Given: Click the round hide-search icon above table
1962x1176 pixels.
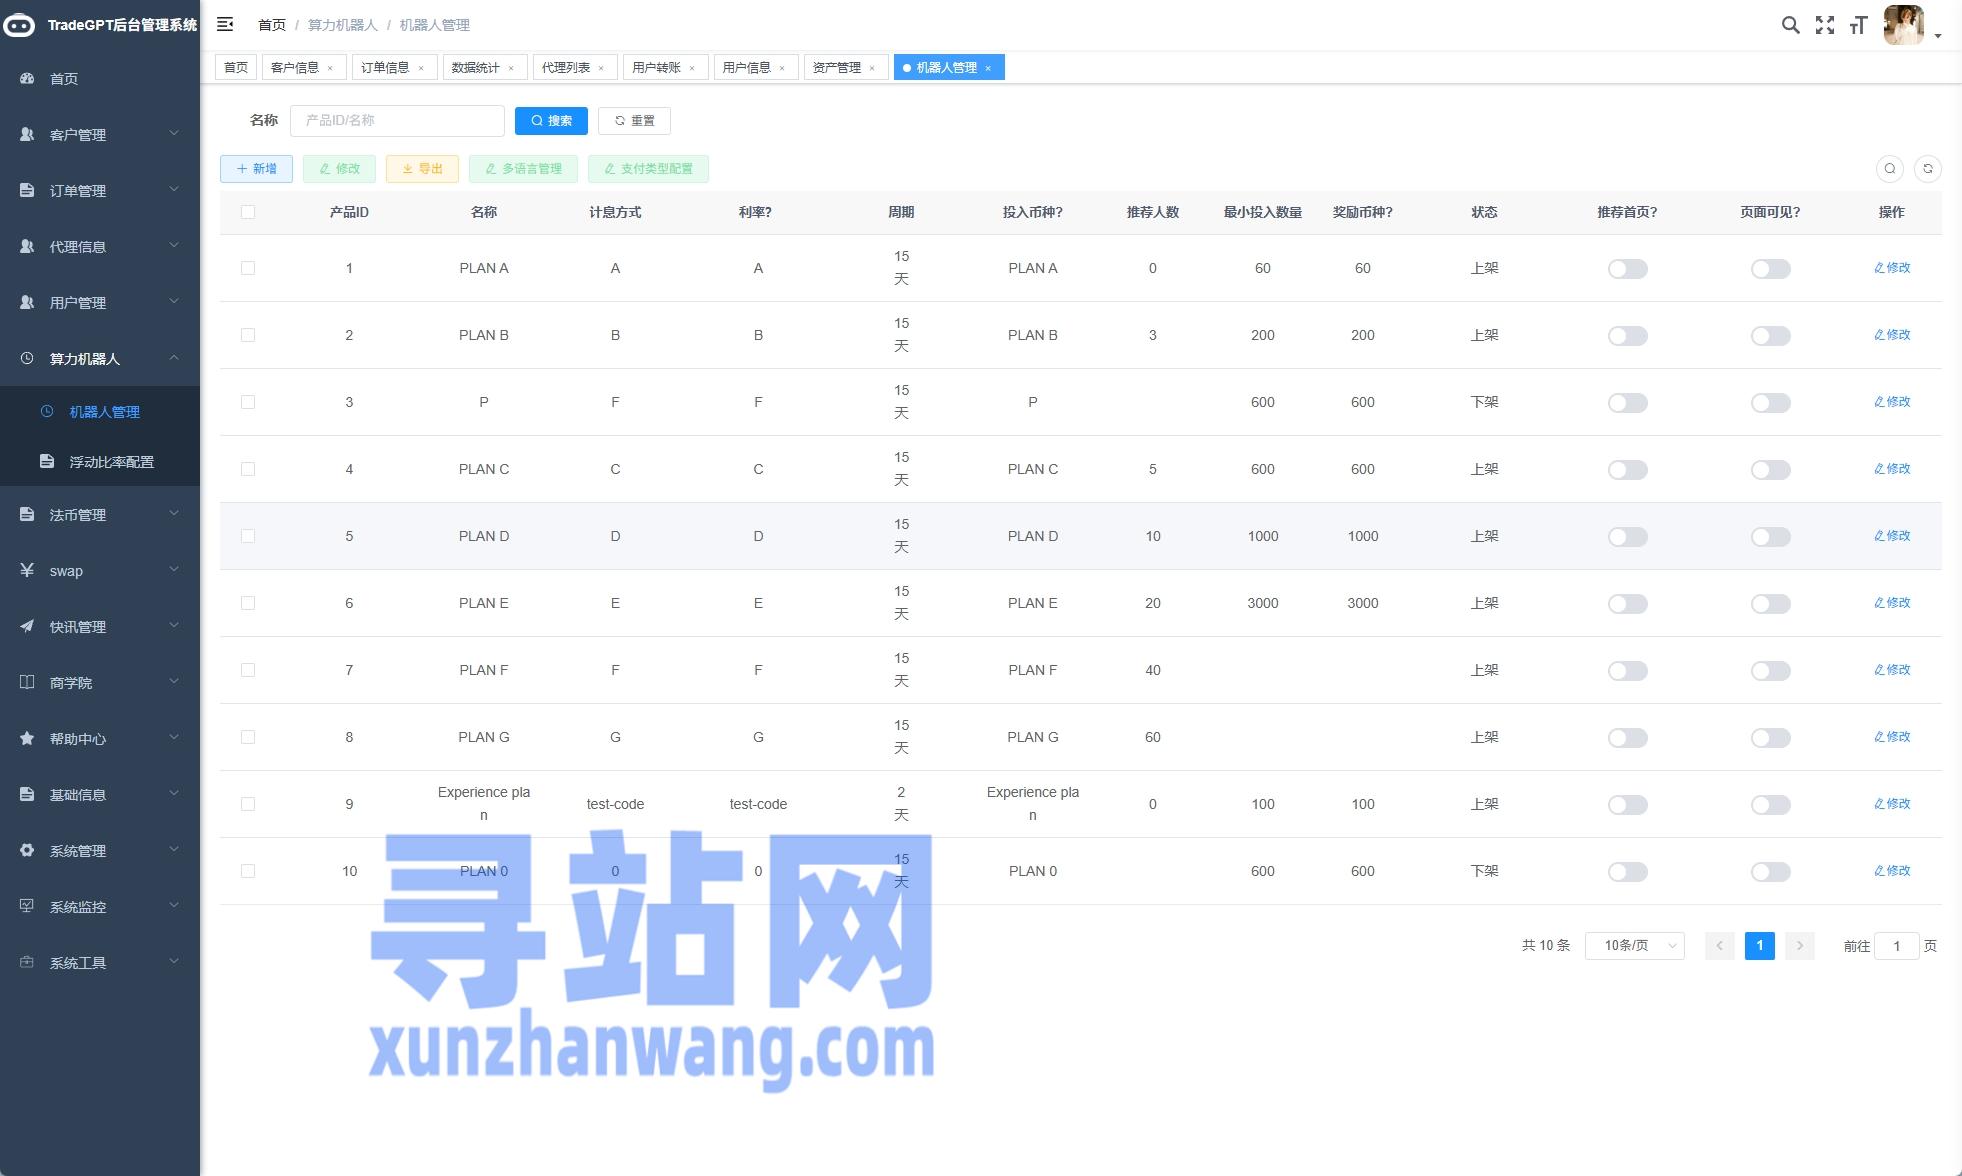Looking at the screenshot, I should (1889, 169).
